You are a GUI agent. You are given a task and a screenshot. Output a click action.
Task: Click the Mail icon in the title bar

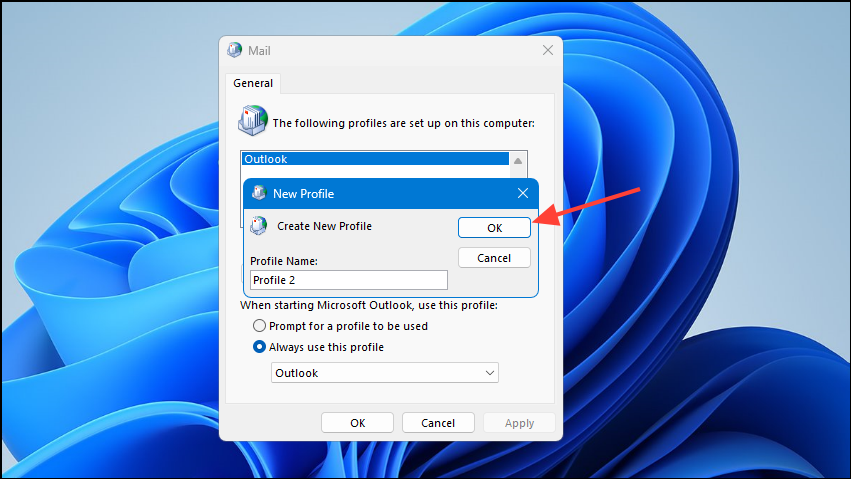tap(234, 50)
